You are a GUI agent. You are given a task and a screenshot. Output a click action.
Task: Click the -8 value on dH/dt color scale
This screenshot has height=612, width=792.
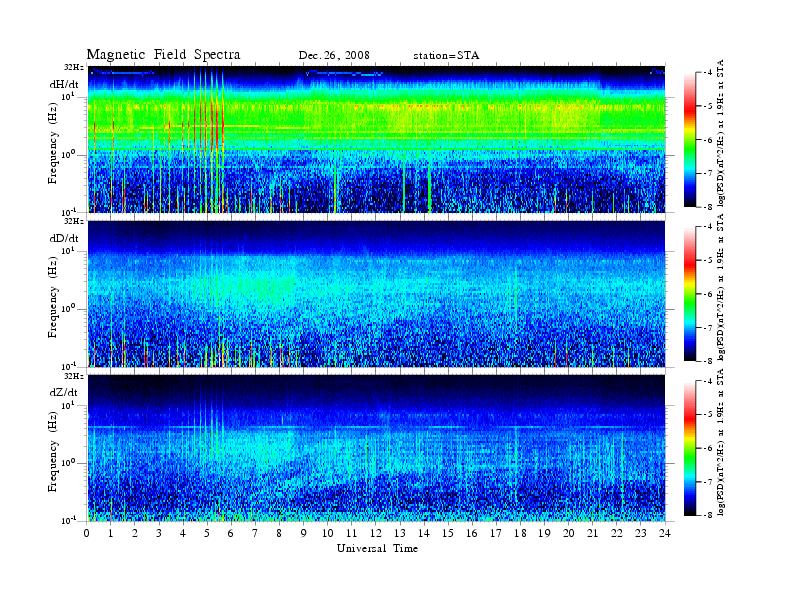[708, 207]
